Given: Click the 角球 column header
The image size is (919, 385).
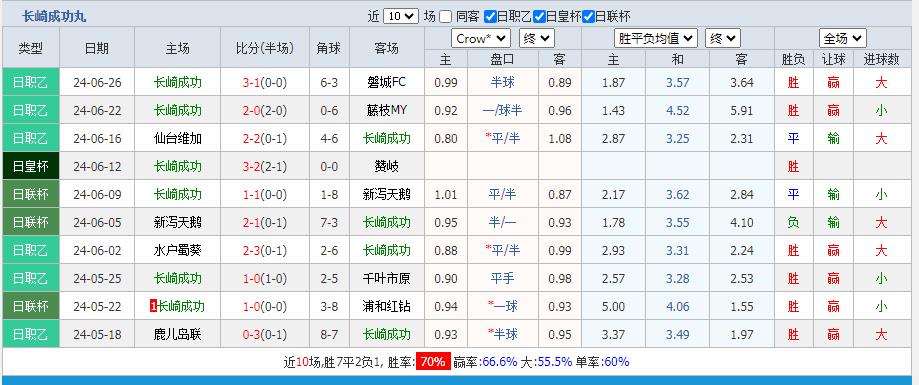Looking at the screenshot, I should (x=329, y=48).
